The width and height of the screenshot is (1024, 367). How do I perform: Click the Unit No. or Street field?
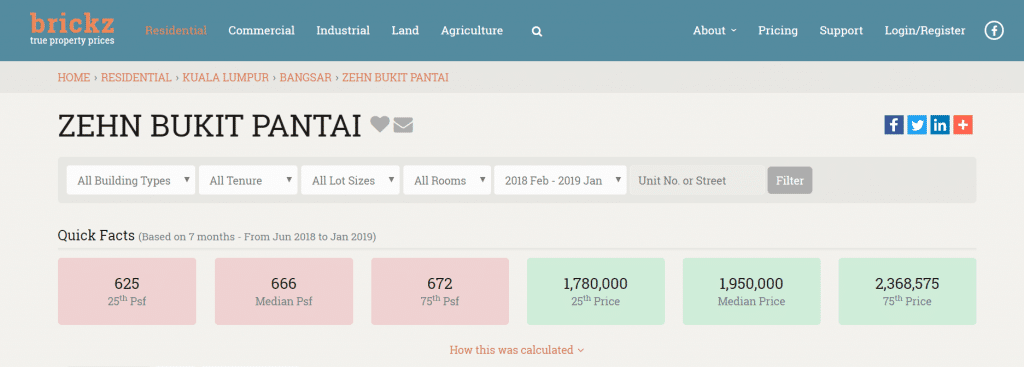point(697,180)
